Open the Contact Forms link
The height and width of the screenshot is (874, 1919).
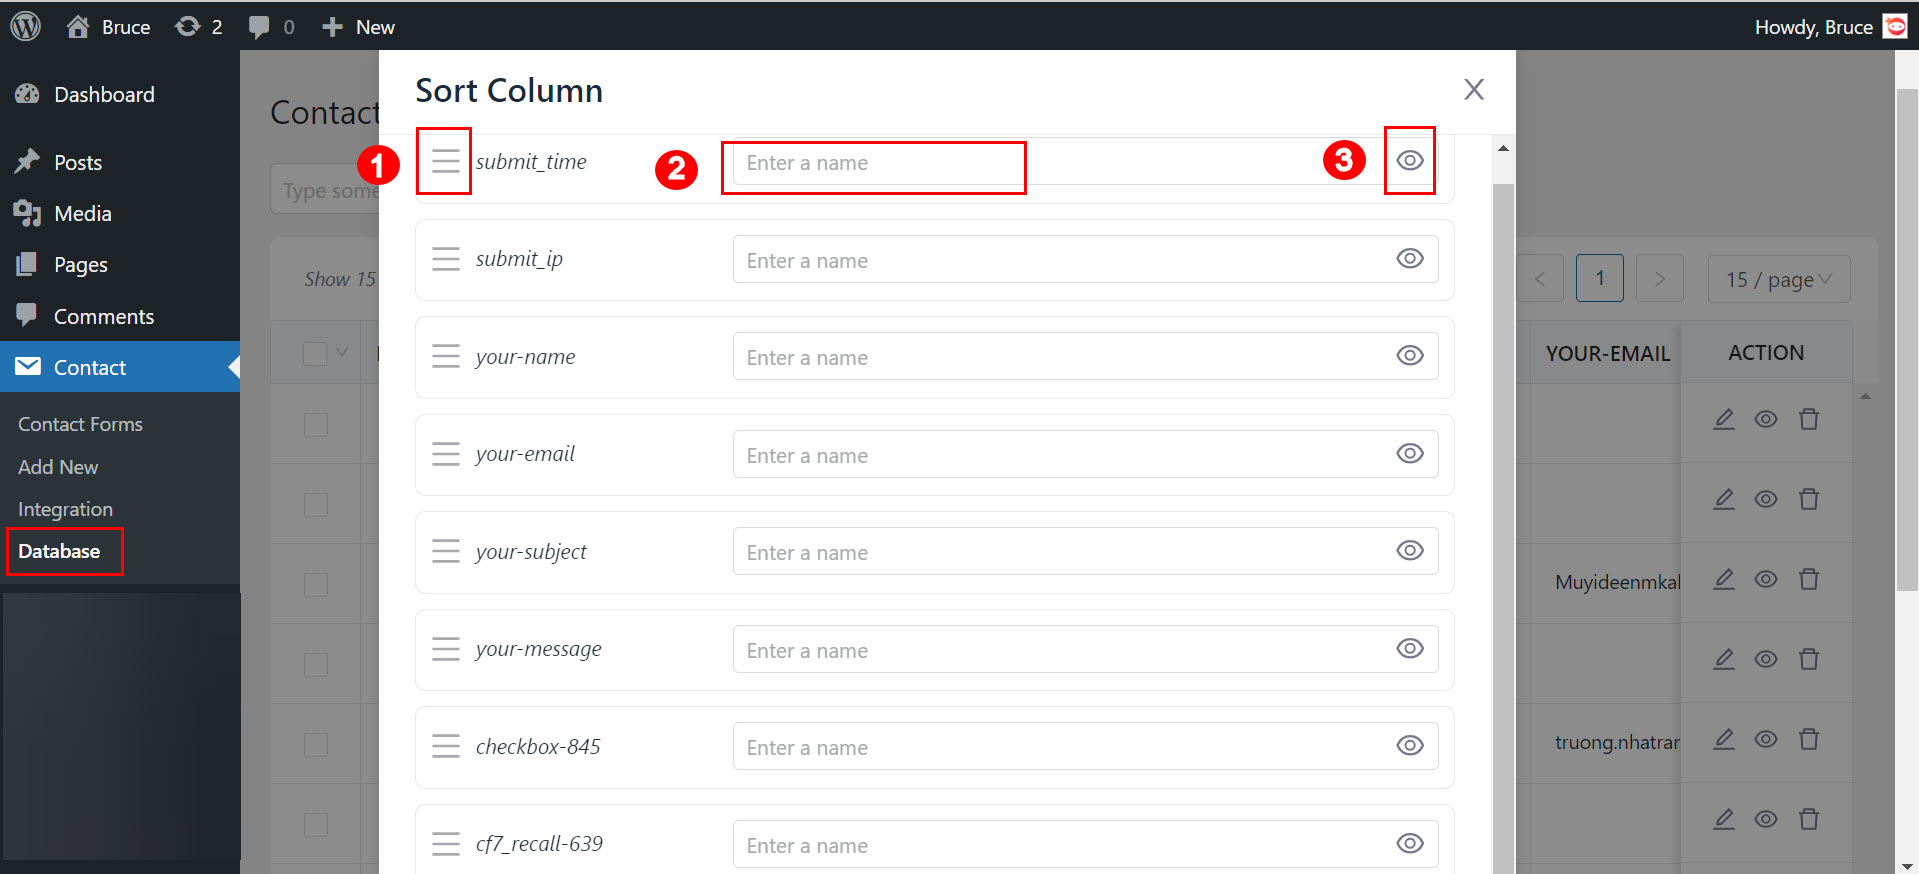click(80, 424)
